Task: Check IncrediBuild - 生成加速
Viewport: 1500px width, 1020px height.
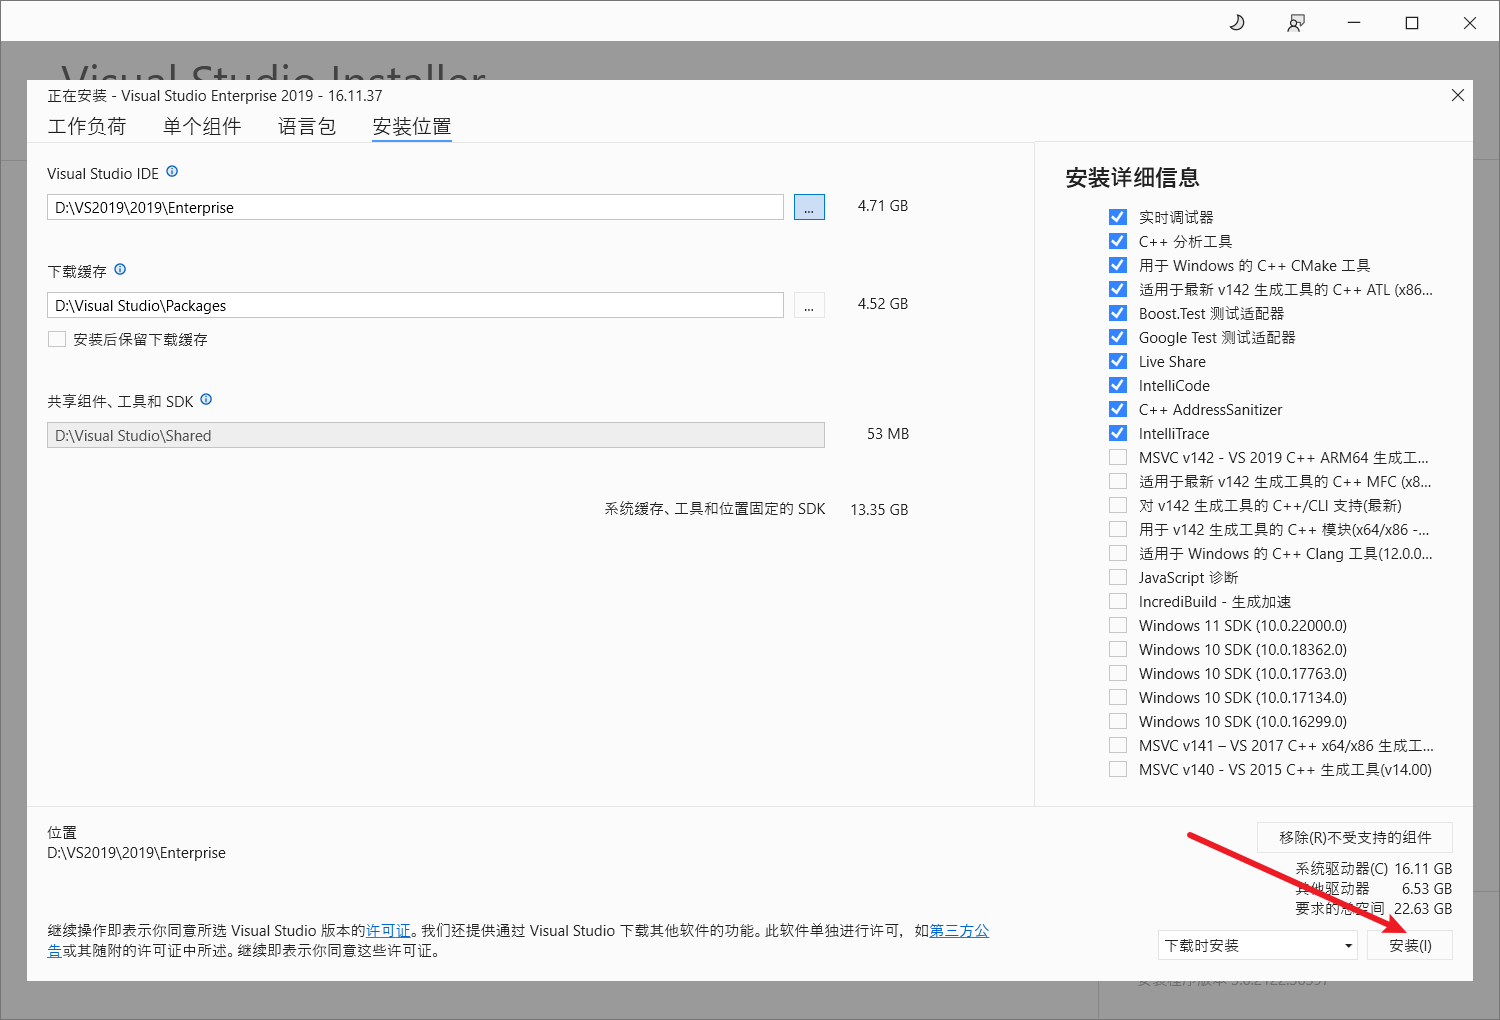Action: [x=1118, y=601]
